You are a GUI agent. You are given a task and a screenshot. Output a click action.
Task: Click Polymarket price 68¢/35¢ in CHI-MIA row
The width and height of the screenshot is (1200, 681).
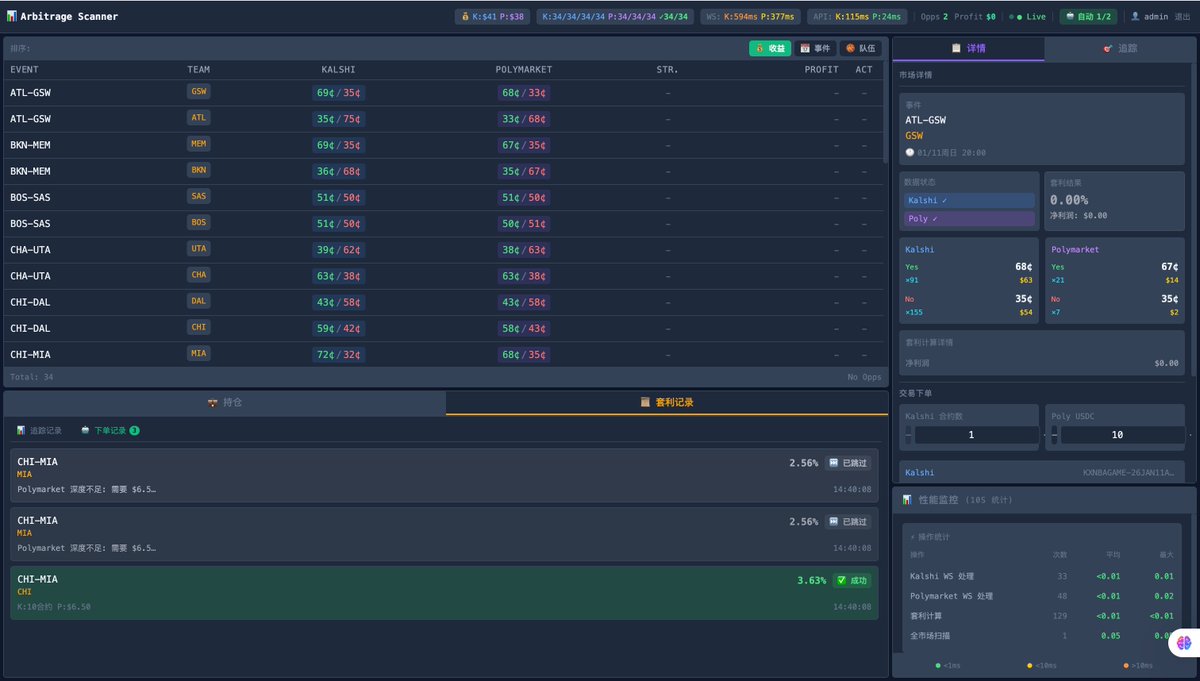524,354
